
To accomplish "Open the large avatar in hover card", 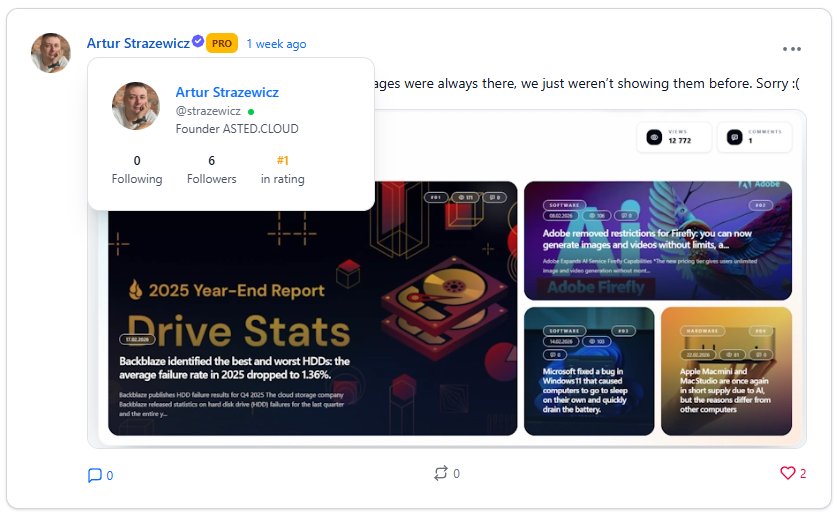I will tap(136, 106).
